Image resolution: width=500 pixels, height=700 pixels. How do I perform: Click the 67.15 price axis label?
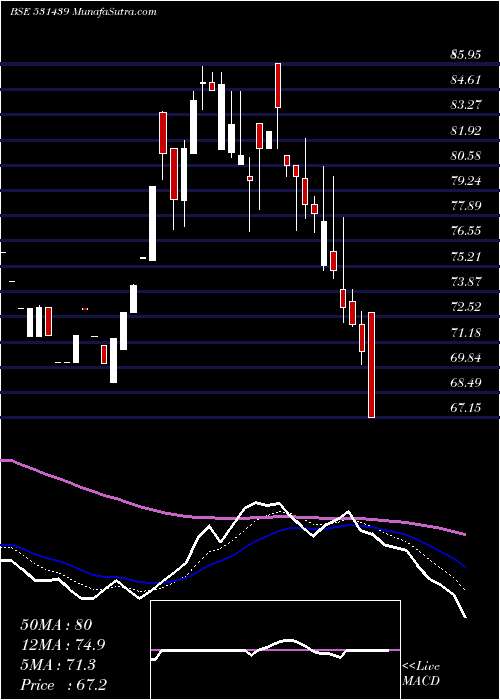[x=466, y=408]
